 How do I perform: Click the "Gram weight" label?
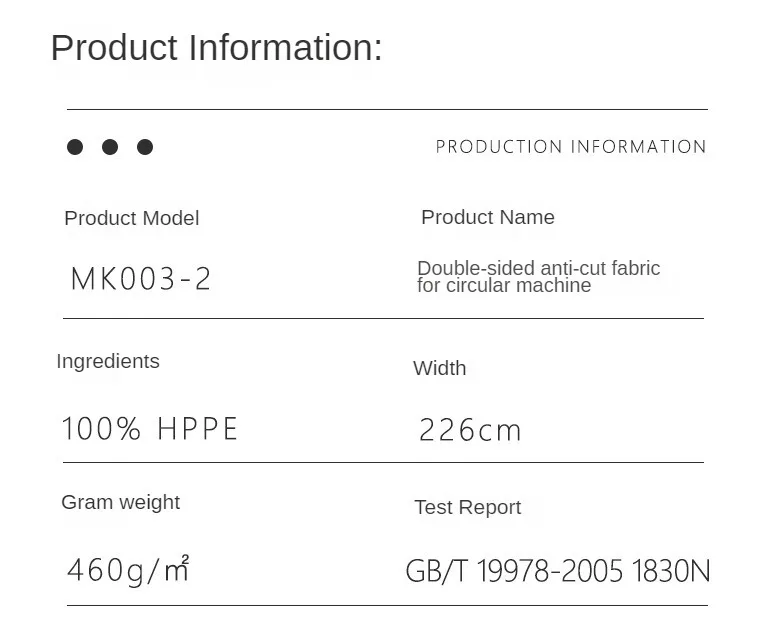[x=120, y=502]
